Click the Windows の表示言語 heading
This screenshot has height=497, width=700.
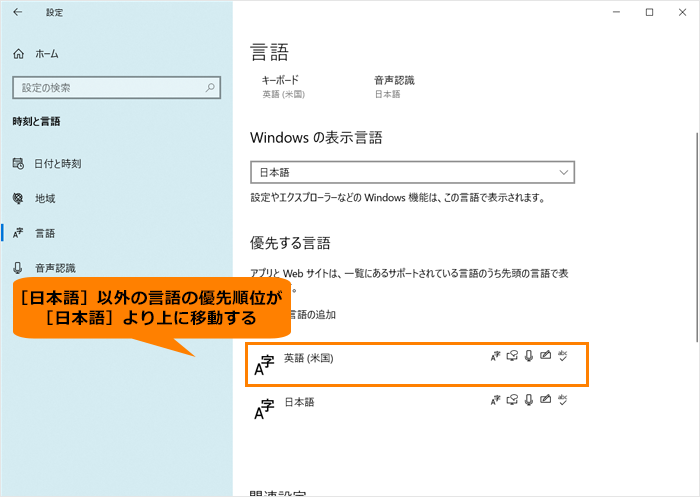[316, 138]
